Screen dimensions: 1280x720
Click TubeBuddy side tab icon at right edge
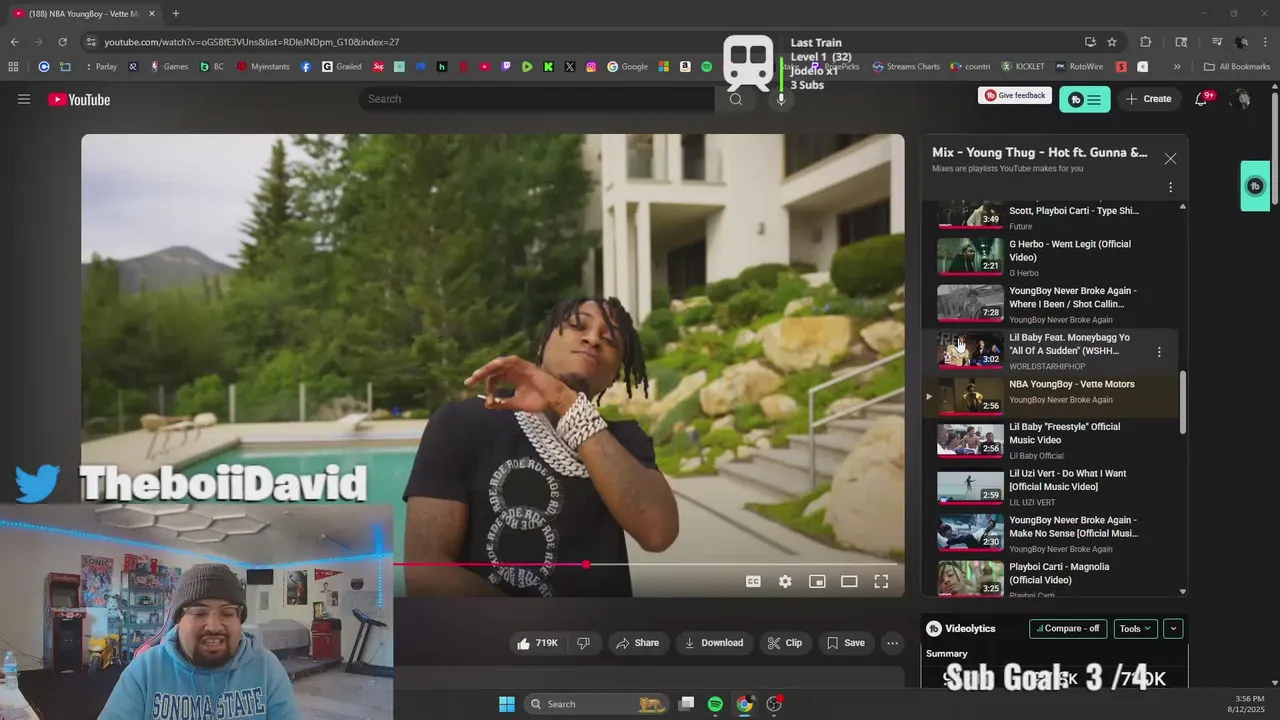coord(1255,186)
